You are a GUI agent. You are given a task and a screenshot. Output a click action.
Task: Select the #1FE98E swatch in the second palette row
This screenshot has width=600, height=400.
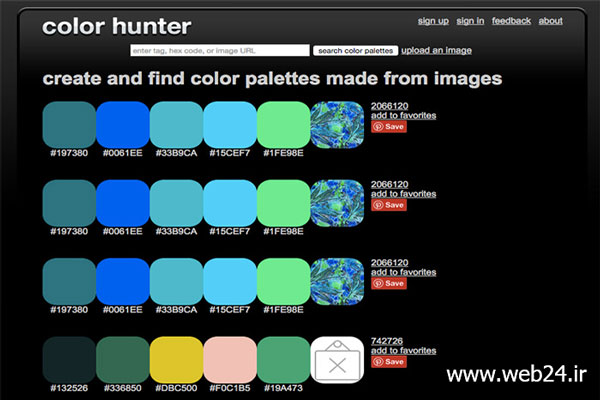284,203
